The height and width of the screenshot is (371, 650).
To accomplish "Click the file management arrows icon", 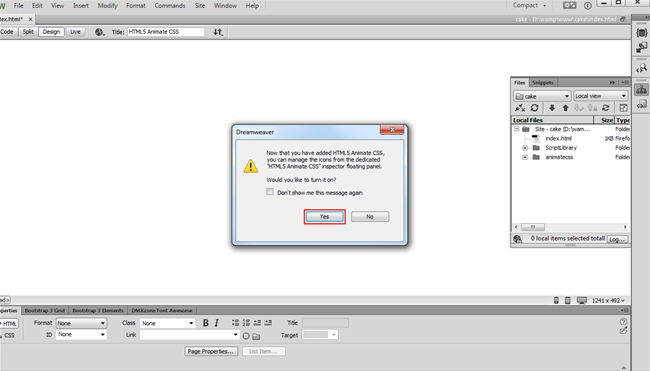I will pyautogui.click(x=218, y=32).
